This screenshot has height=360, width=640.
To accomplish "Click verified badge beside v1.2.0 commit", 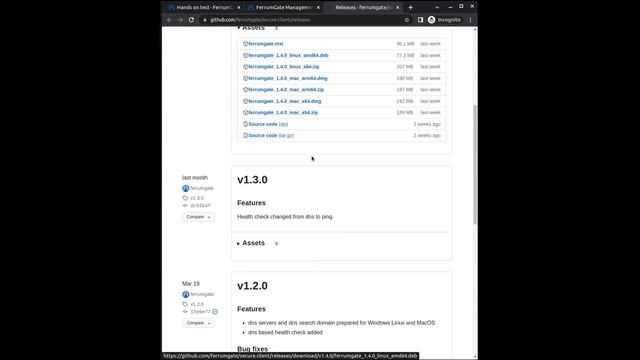I will click(x=215, y=312).
